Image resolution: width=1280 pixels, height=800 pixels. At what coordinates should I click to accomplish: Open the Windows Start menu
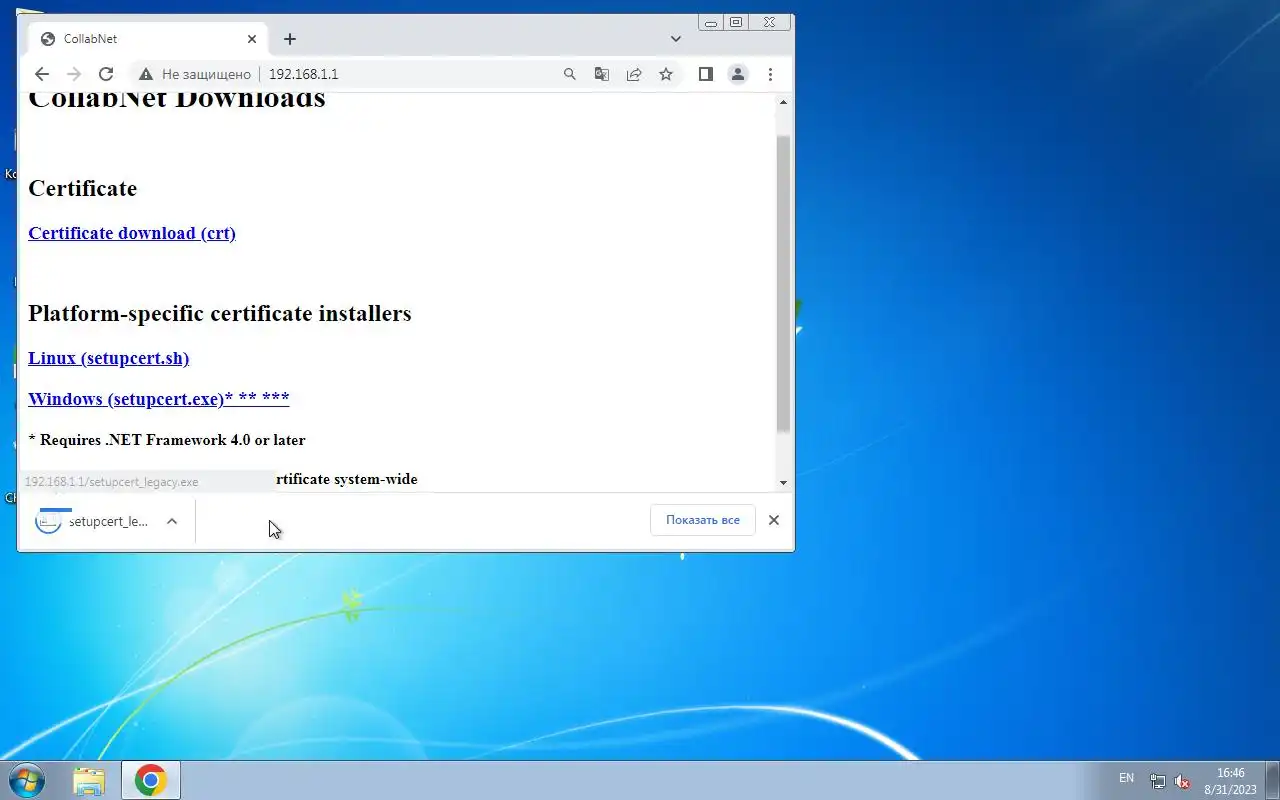[27, 780]
